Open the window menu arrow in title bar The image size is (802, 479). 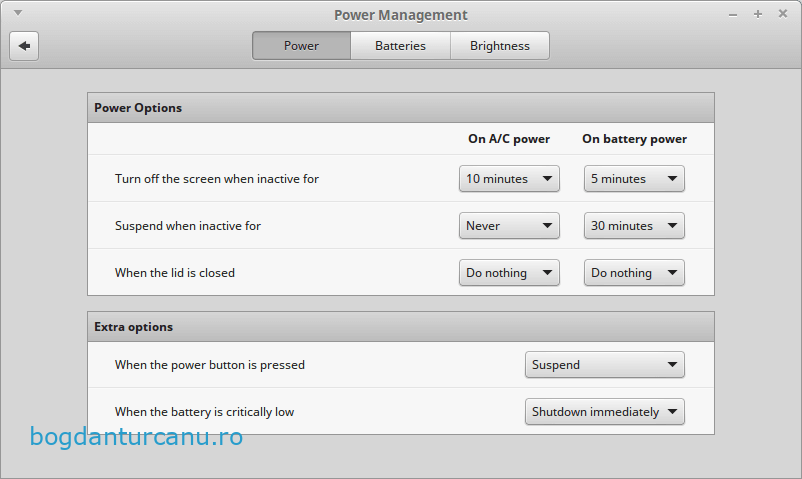click(18, 14)
